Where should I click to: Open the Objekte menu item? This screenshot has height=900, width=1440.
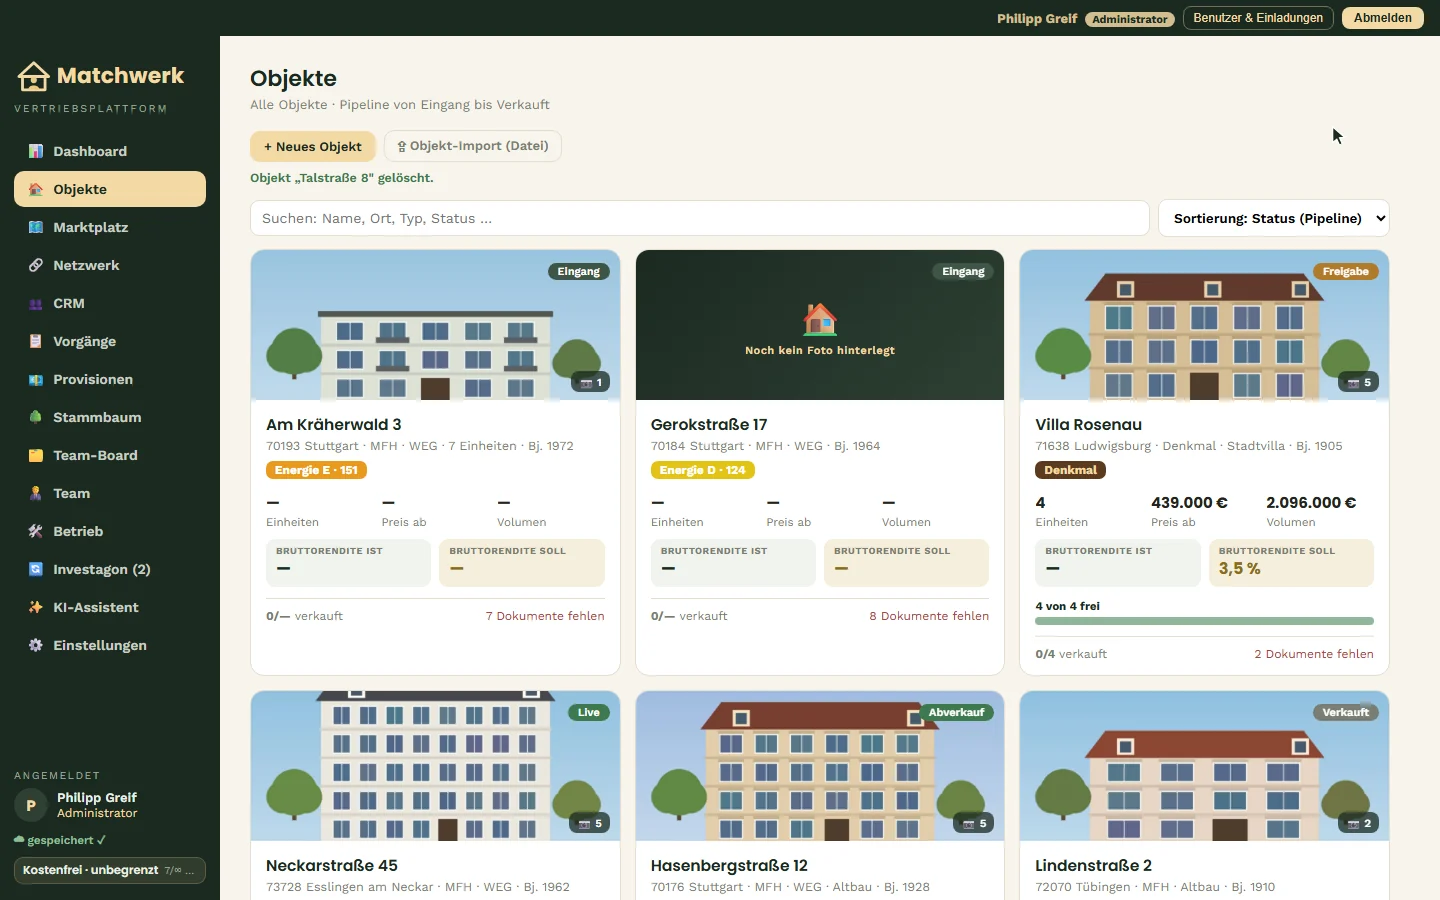pyautogui.click(x=110, y=189)
